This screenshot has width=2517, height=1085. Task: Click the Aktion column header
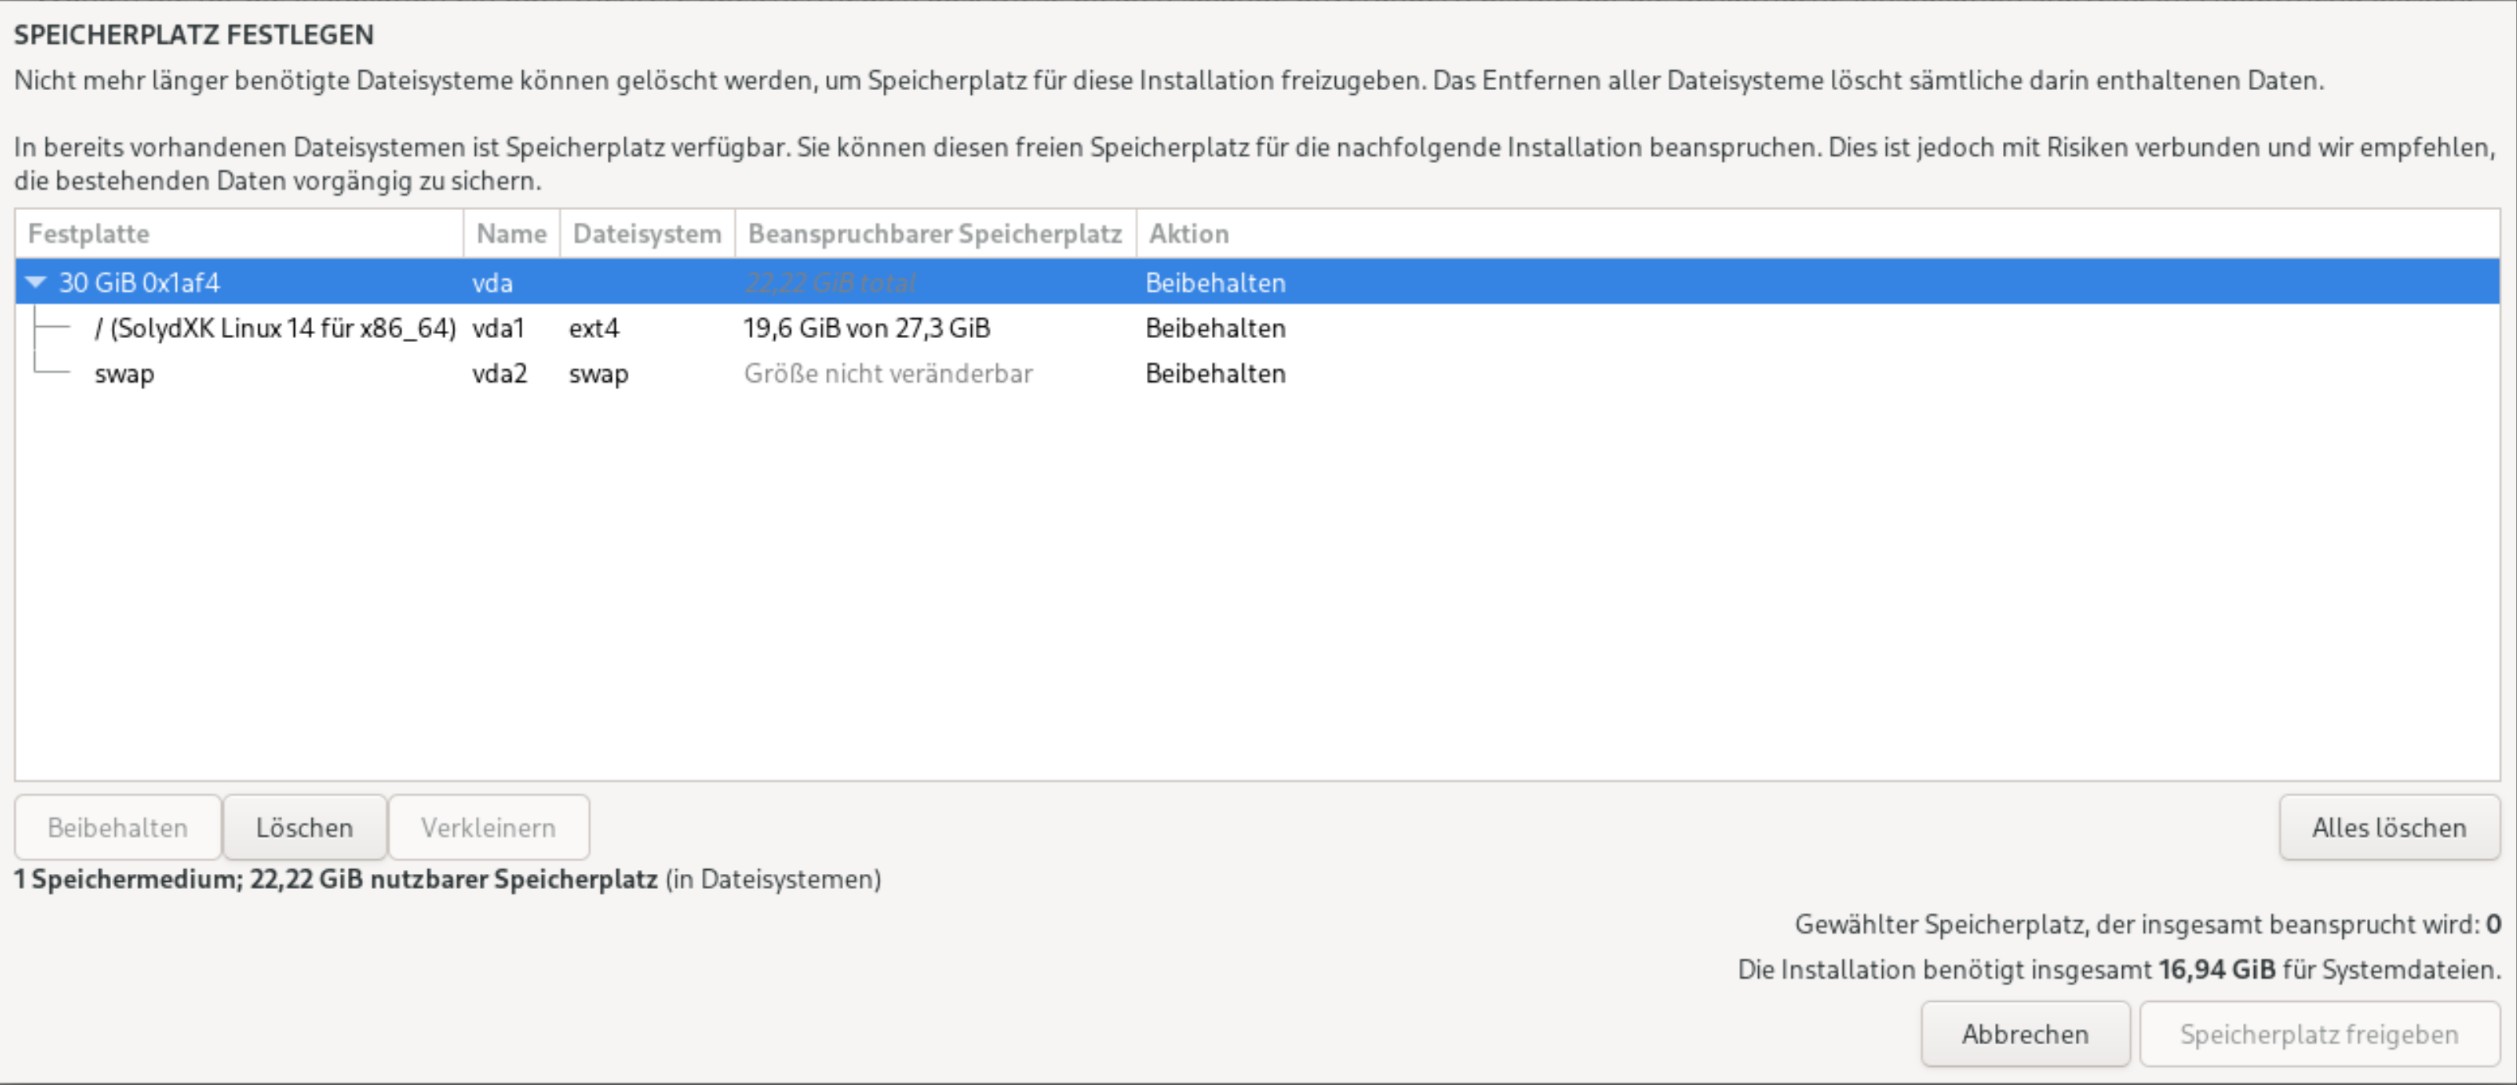tap(1188, 233)
